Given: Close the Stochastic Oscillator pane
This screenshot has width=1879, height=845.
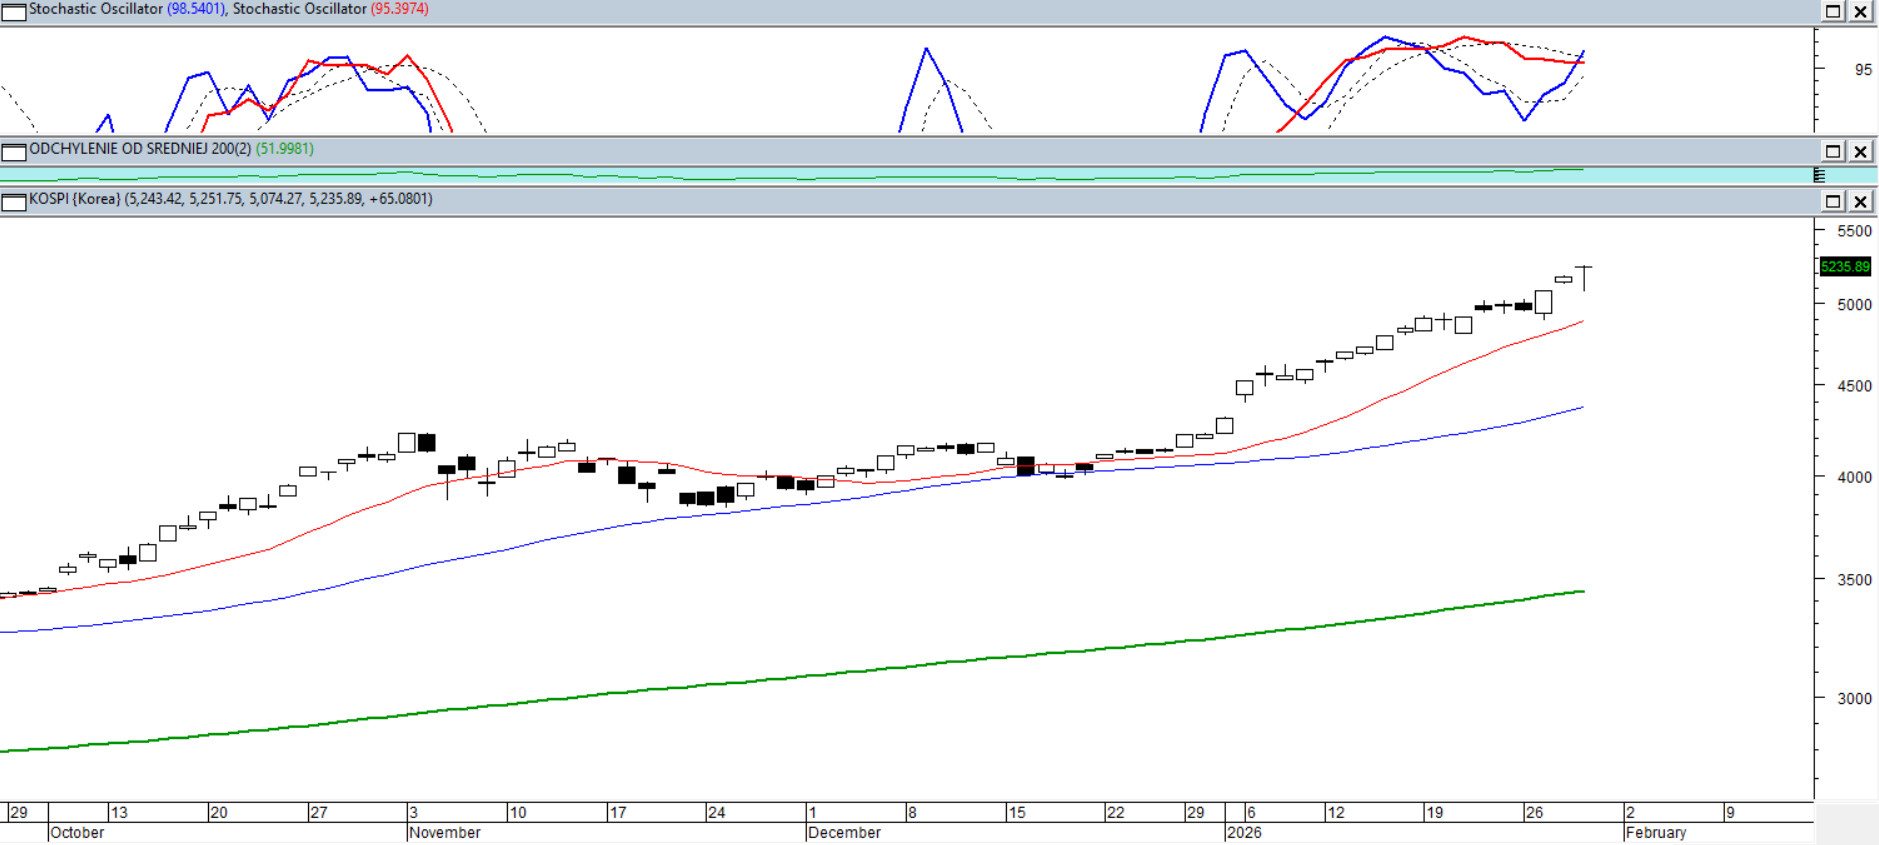Looking at the screenshot, I should pos(1860,12).
